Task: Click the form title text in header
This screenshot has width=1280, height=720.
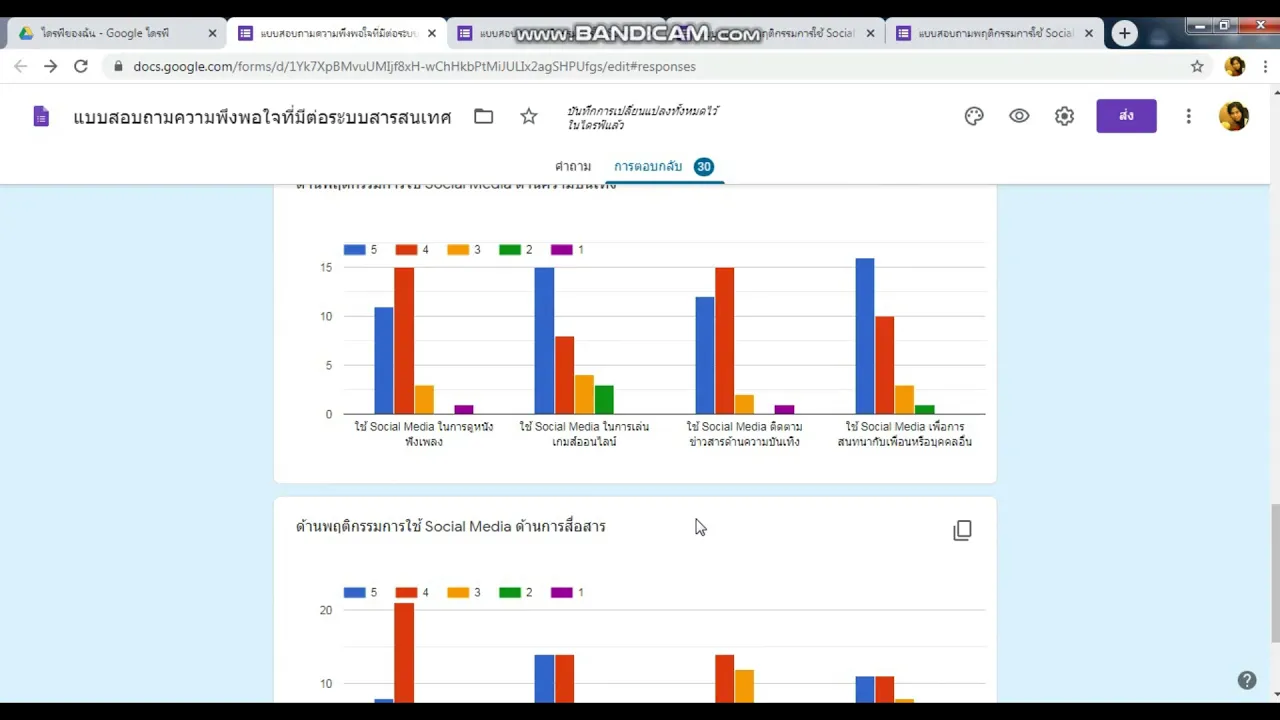Action: 262,117
